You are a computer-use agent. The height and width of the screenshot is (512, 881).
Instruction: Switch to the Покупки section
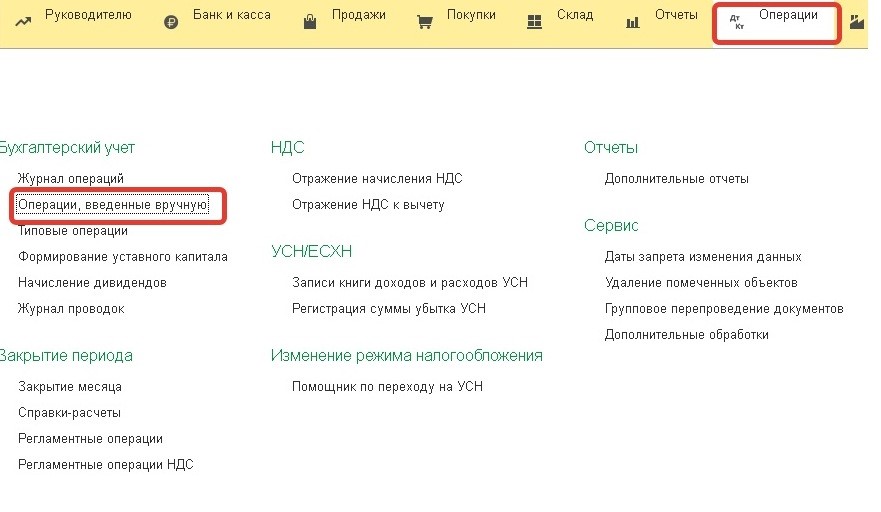471,15
